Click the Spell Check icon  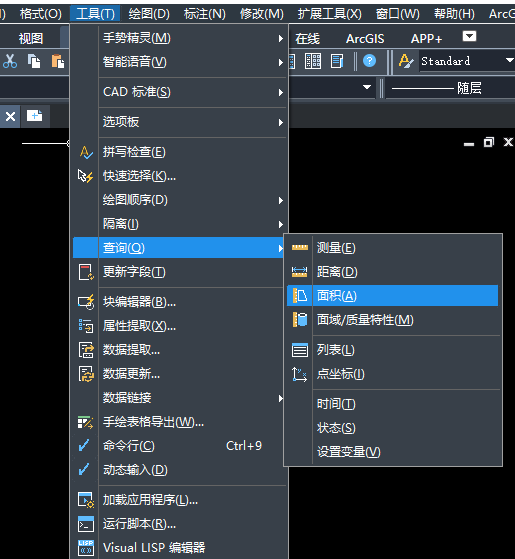(x=86, y=153)
